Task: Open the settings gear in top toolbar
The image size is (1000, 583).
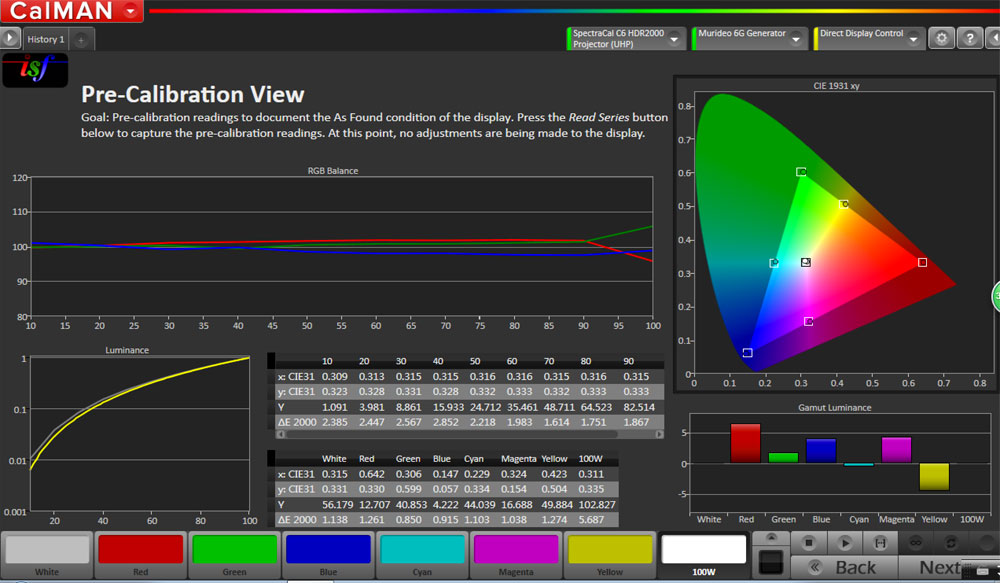Action: coord(941,38)
